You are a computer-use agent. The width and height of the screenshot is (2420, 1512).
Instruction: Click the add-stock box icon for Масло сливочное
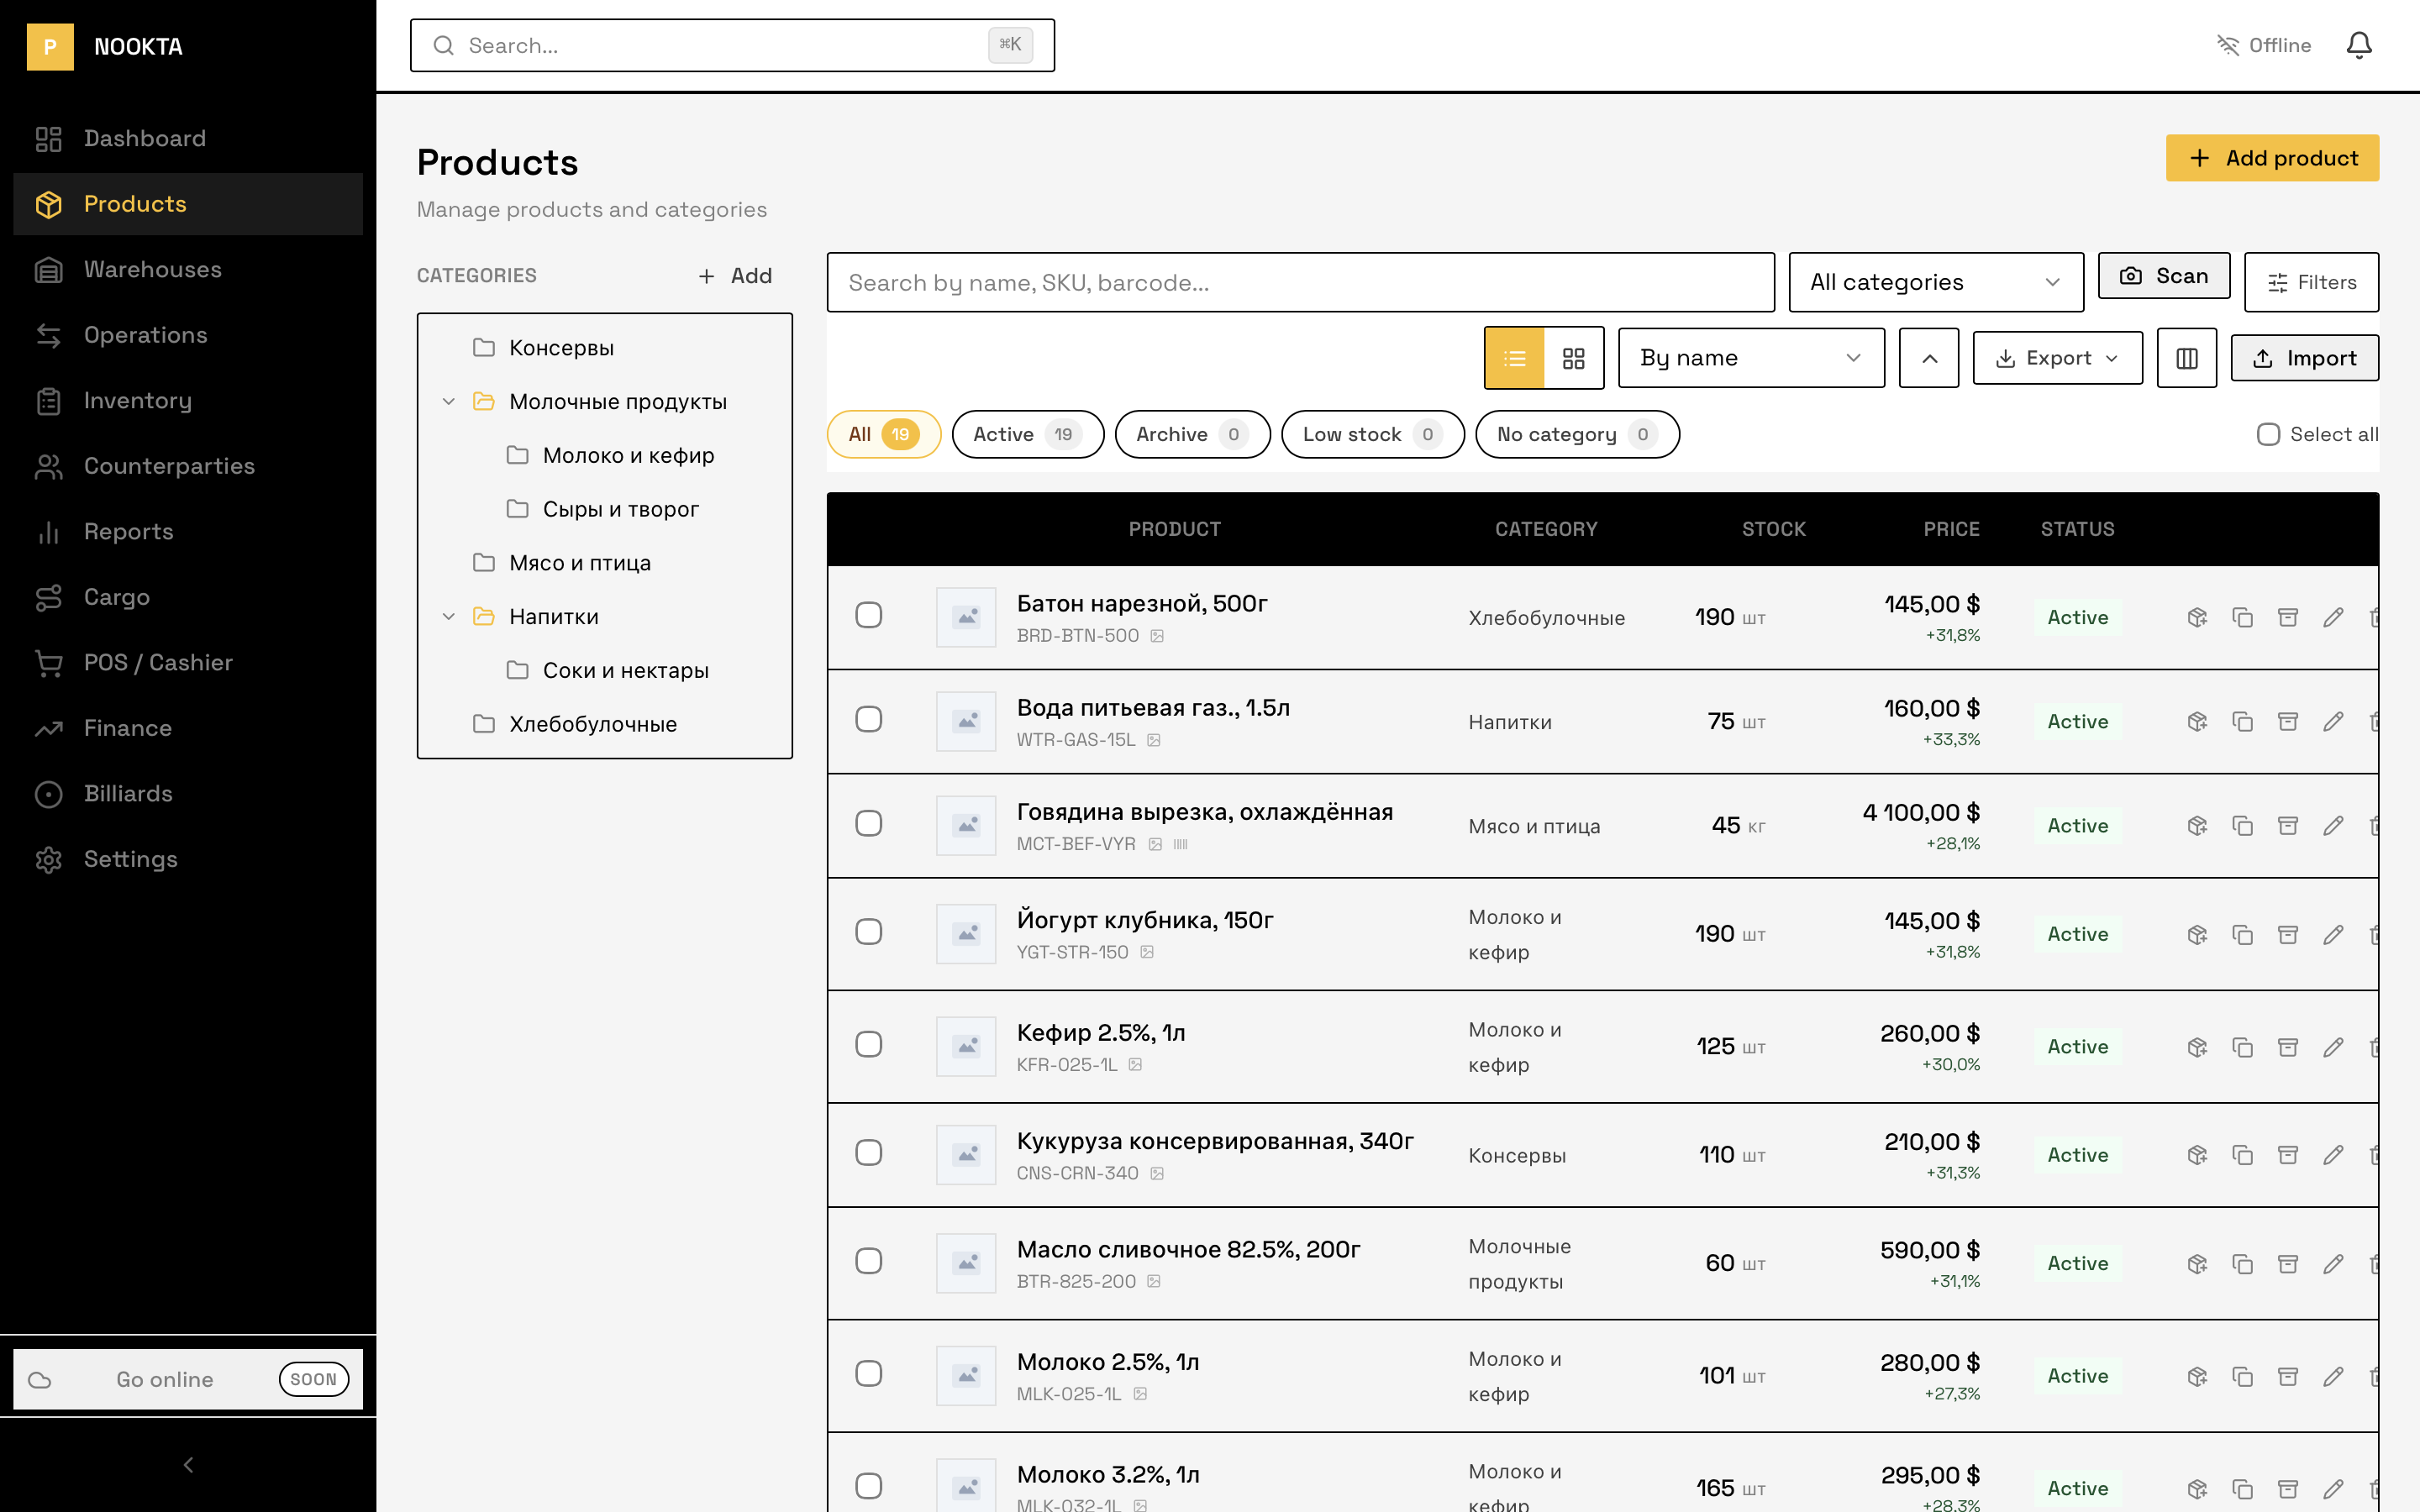pos(2197,1263)
